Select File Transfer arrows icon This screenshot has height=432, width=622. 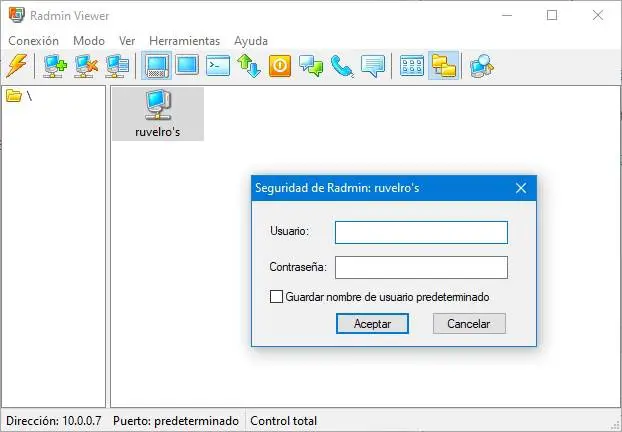pyautogui.click(x=249, y=65)
